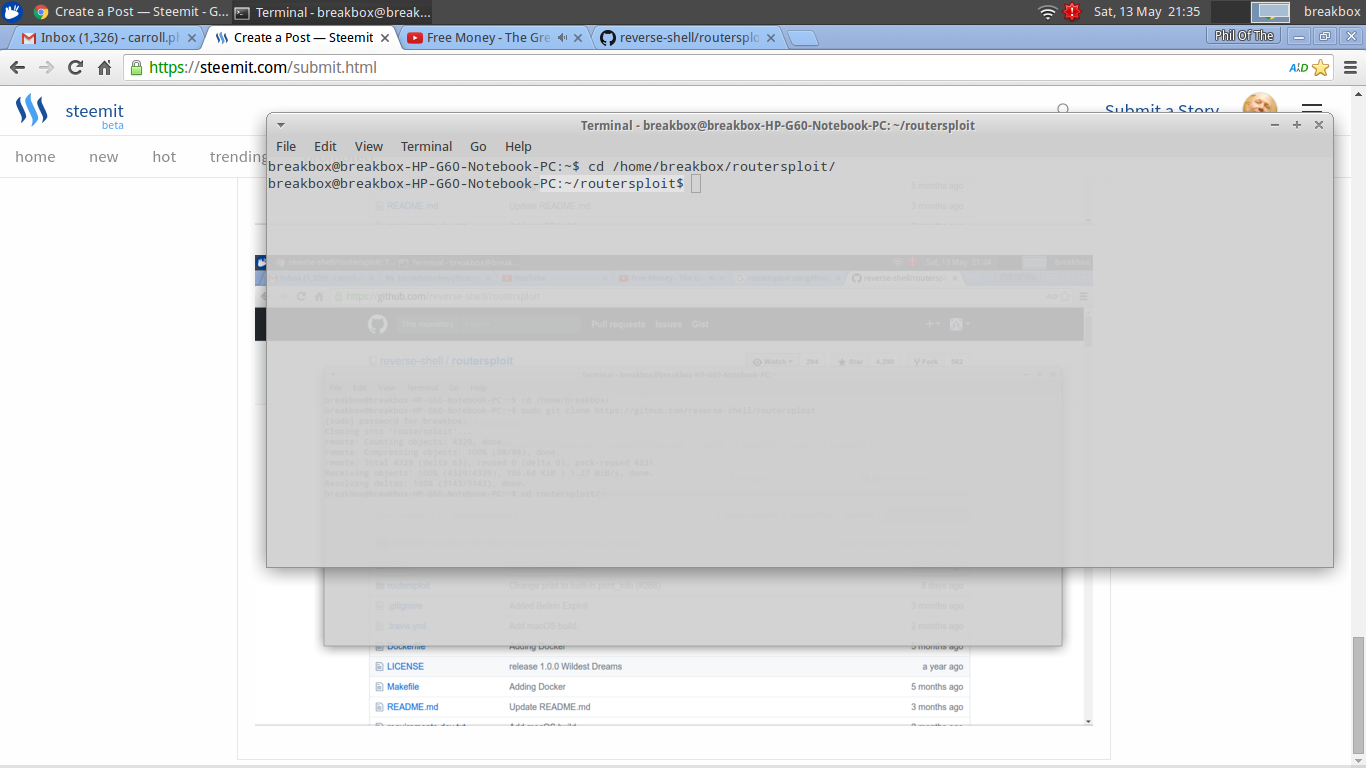1366x768 pixels.
Task: Close the Gmail Inbox tab
Action: 192,38
